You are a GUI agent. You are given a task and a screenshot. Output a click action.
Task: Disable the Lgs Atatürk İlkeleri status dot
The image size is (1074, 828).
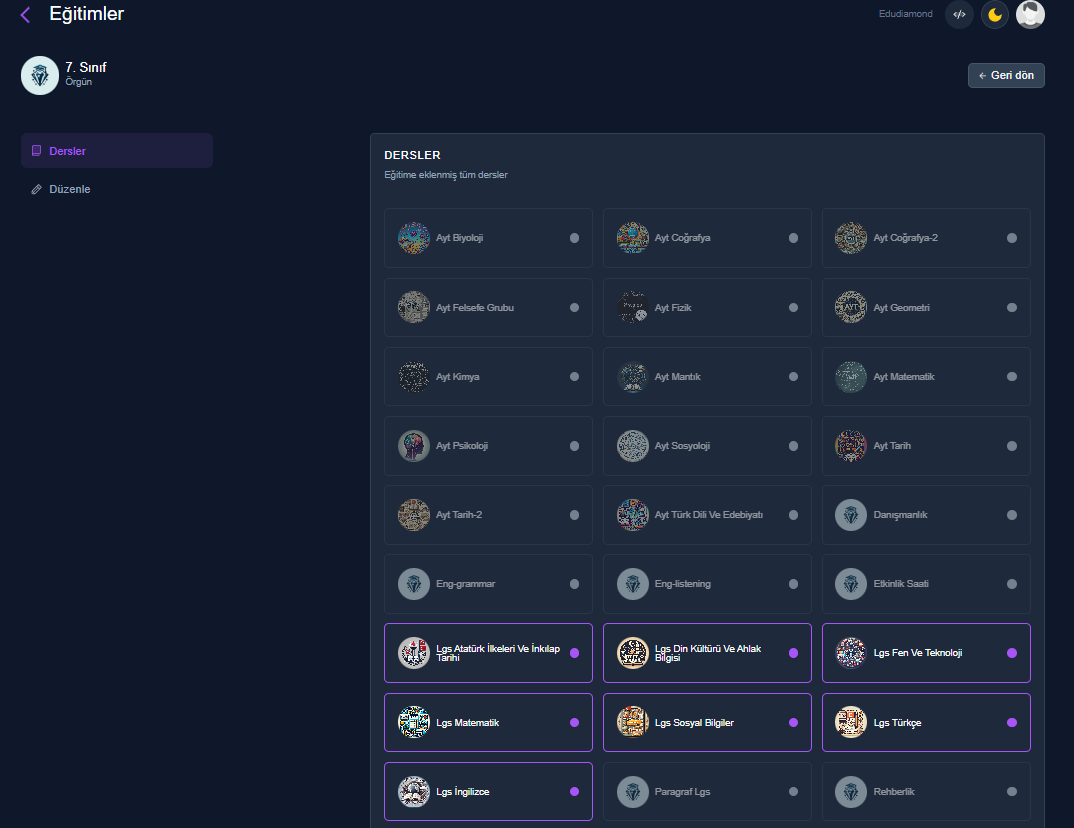574,653
